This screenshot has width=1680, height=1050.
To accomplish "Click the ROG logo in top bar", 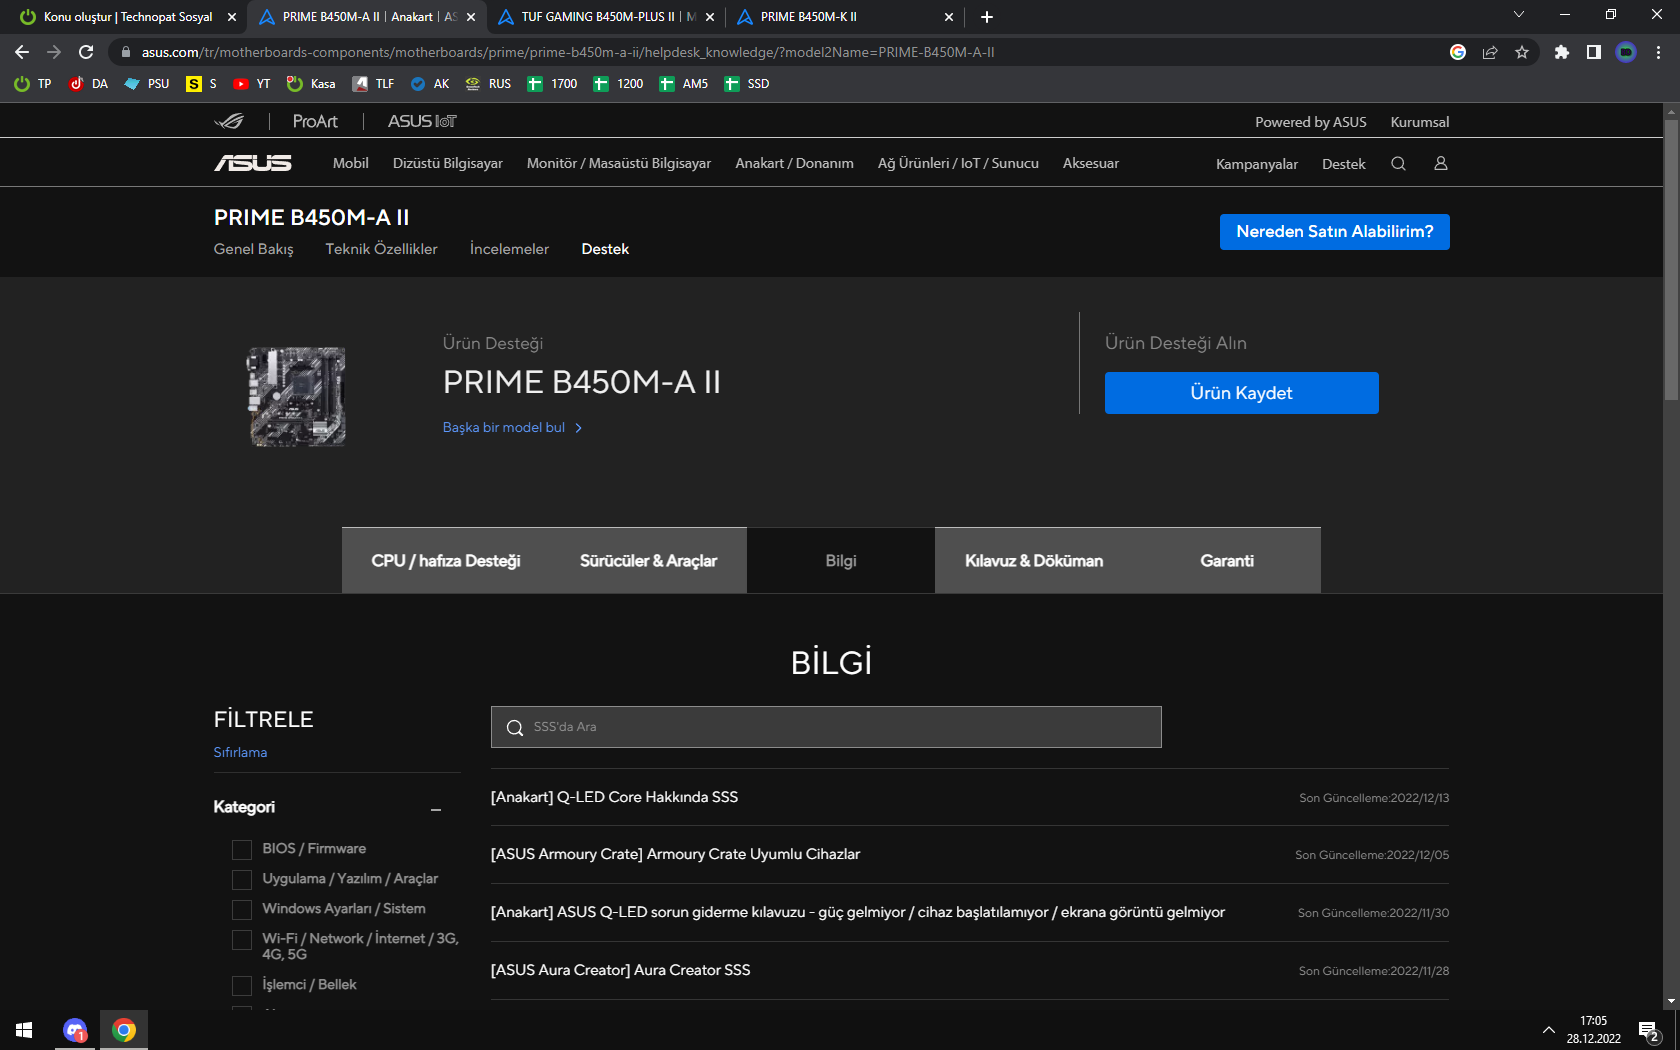I will (x=230, y=121).
